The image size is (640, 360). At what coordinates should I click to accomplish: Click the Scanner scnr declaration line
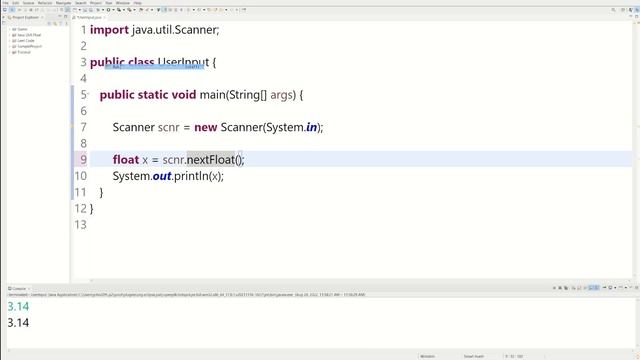coord(218,127)
